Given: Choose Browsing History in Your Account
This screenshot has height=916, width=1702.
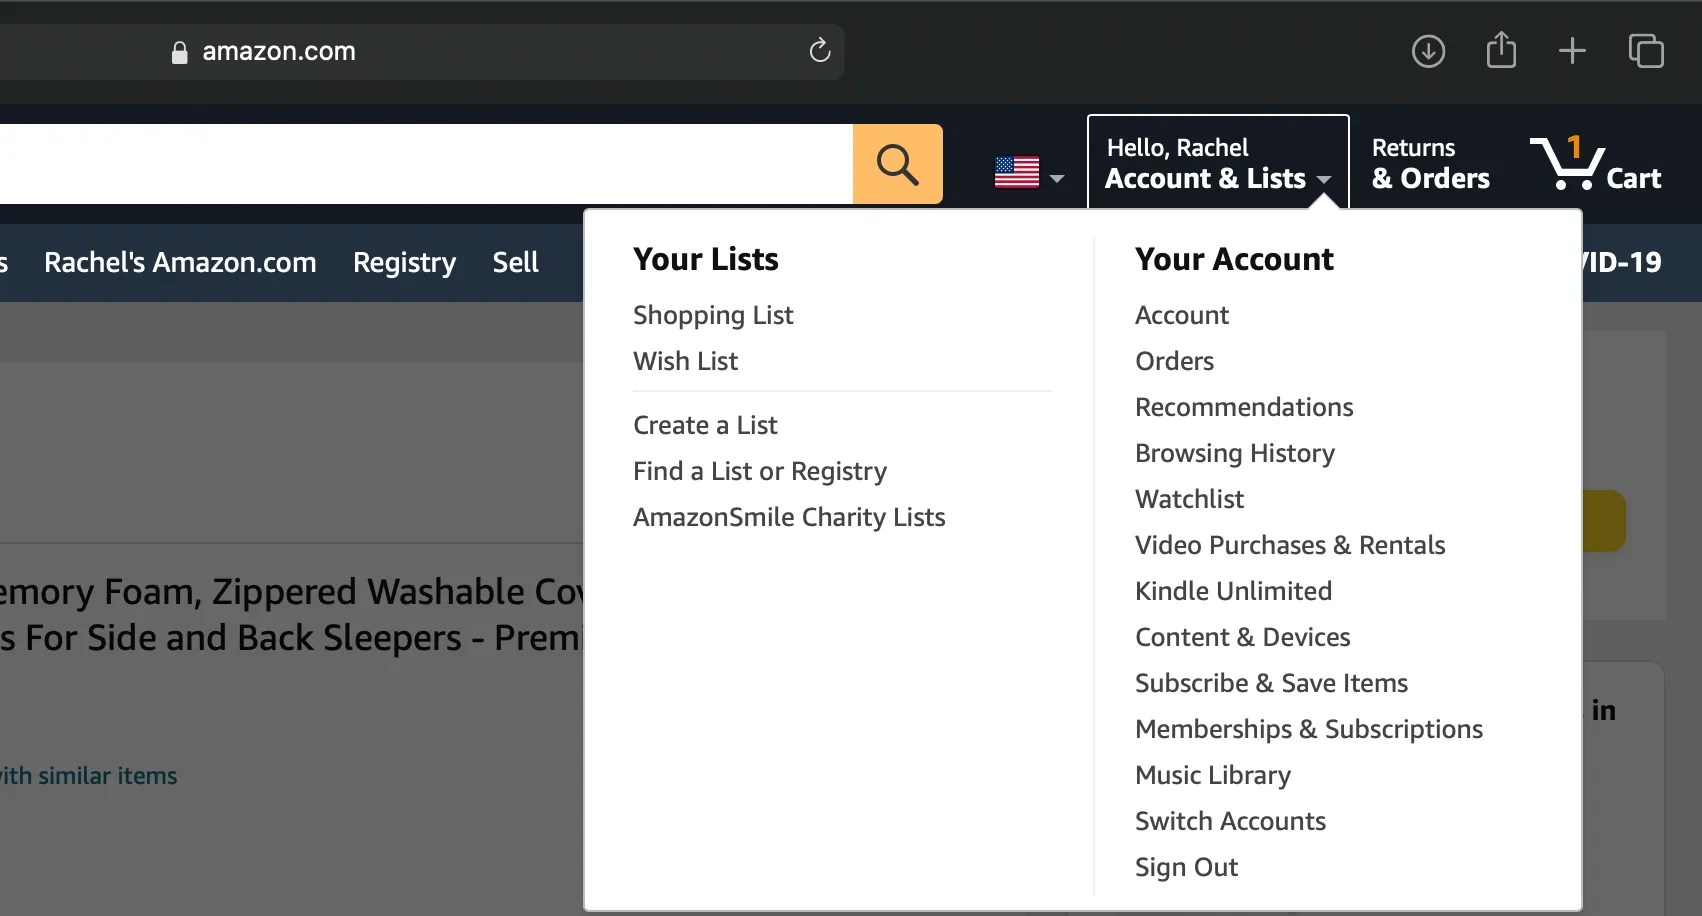Looking at the screenshot, I should point(1234,453).
